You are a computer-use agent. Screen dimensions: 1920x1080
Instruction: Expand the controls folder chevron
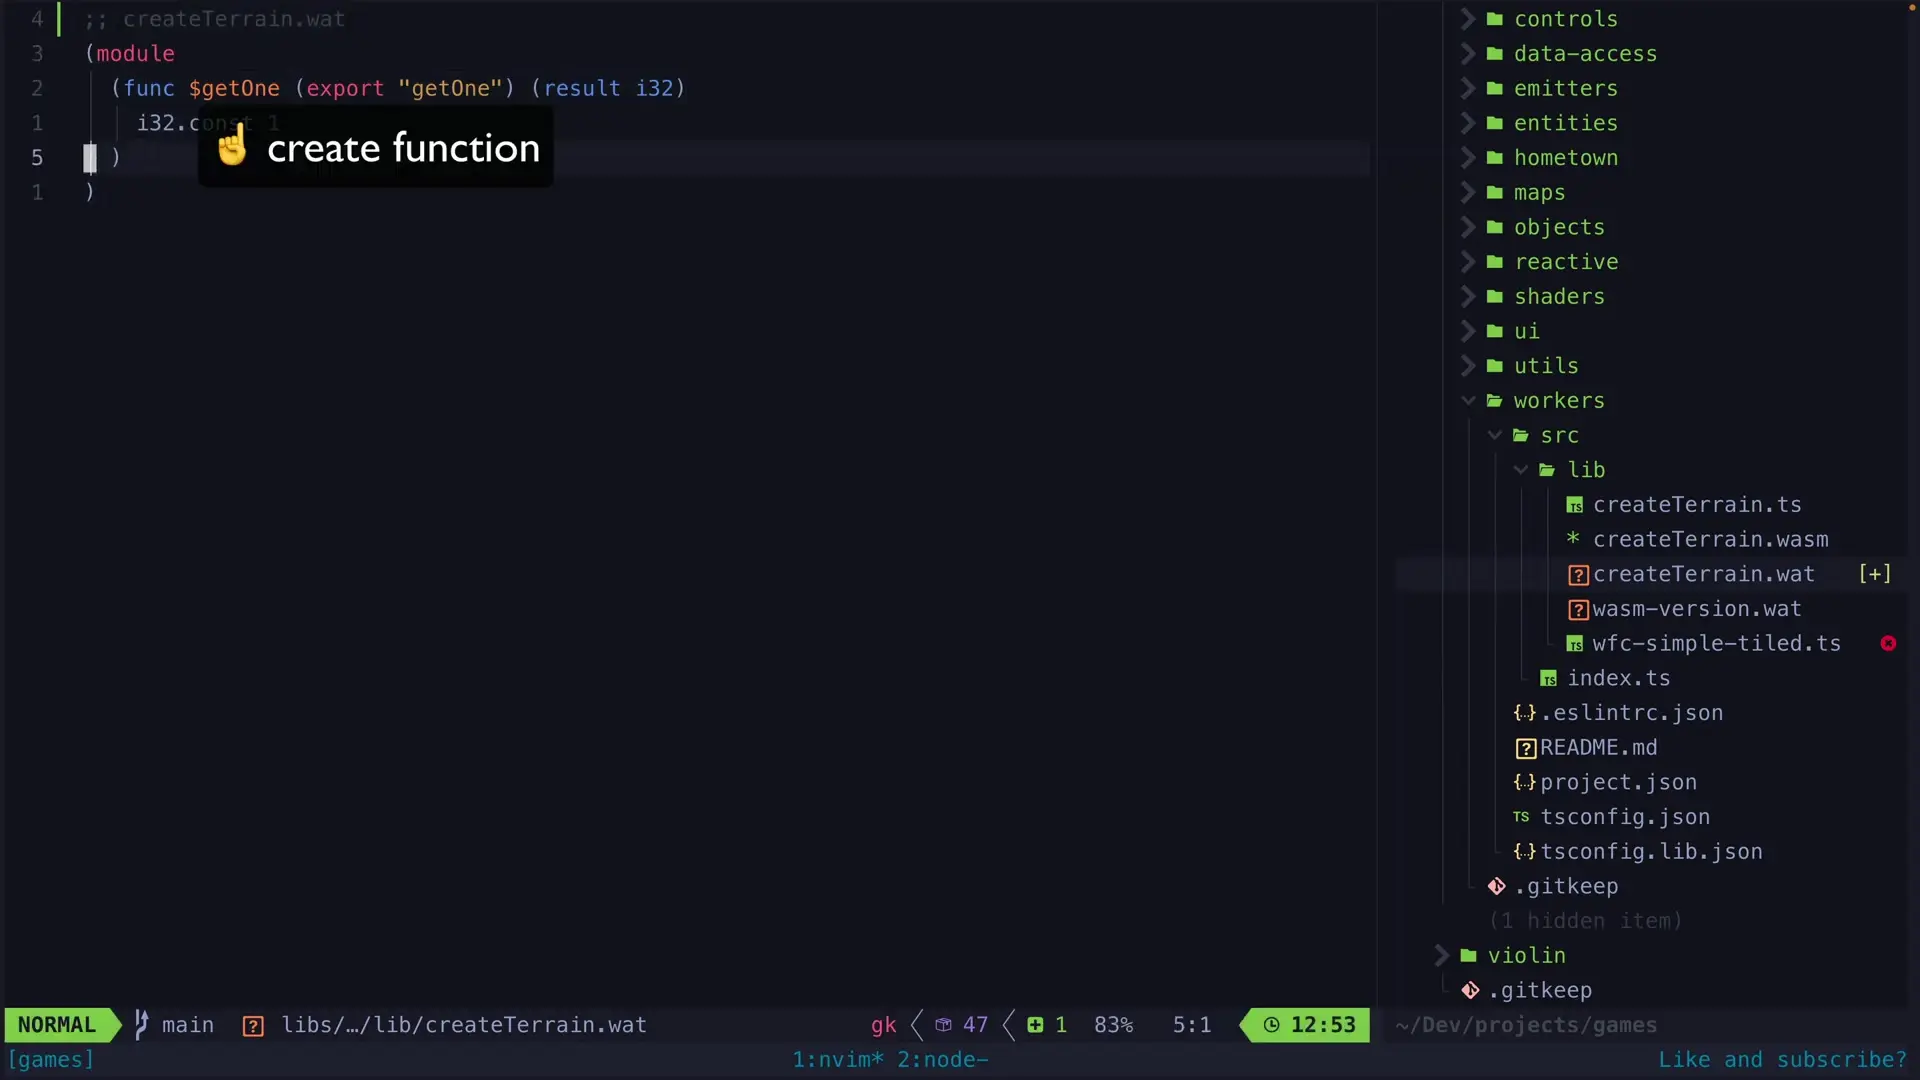[1468, 19]
